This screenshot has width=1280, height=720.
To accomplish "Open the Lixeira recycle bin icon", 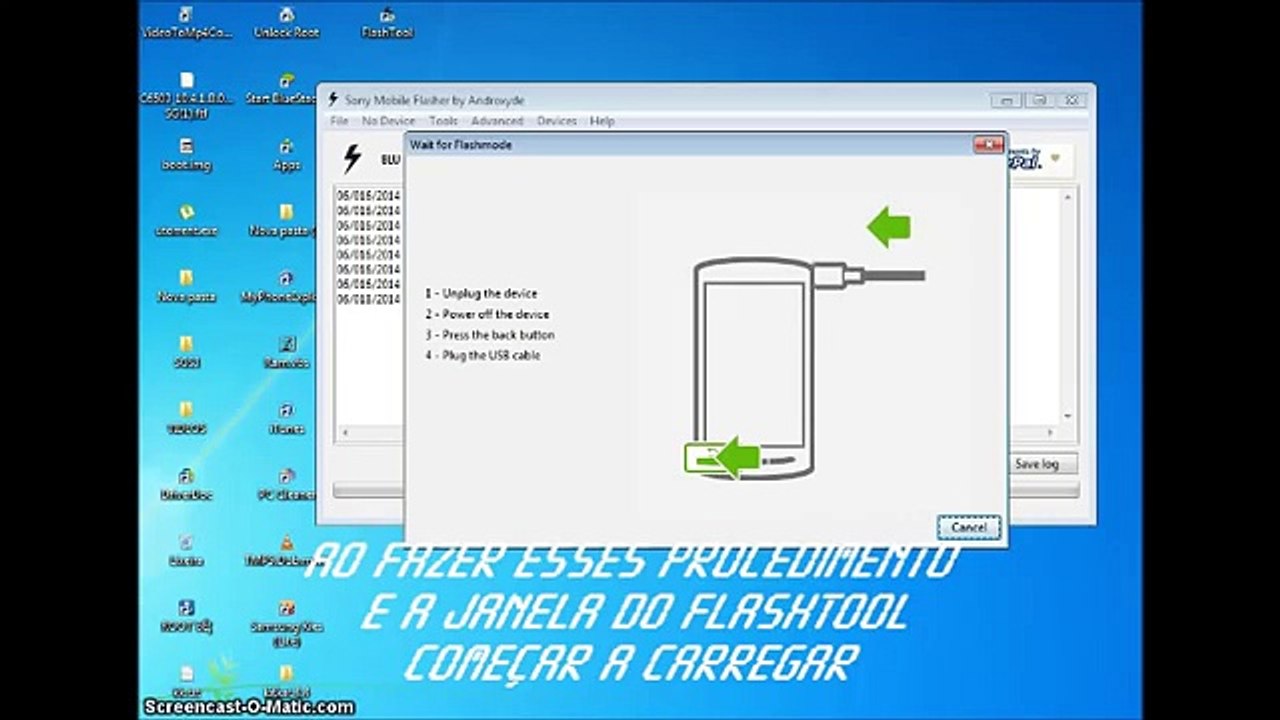I will (187, 550).
